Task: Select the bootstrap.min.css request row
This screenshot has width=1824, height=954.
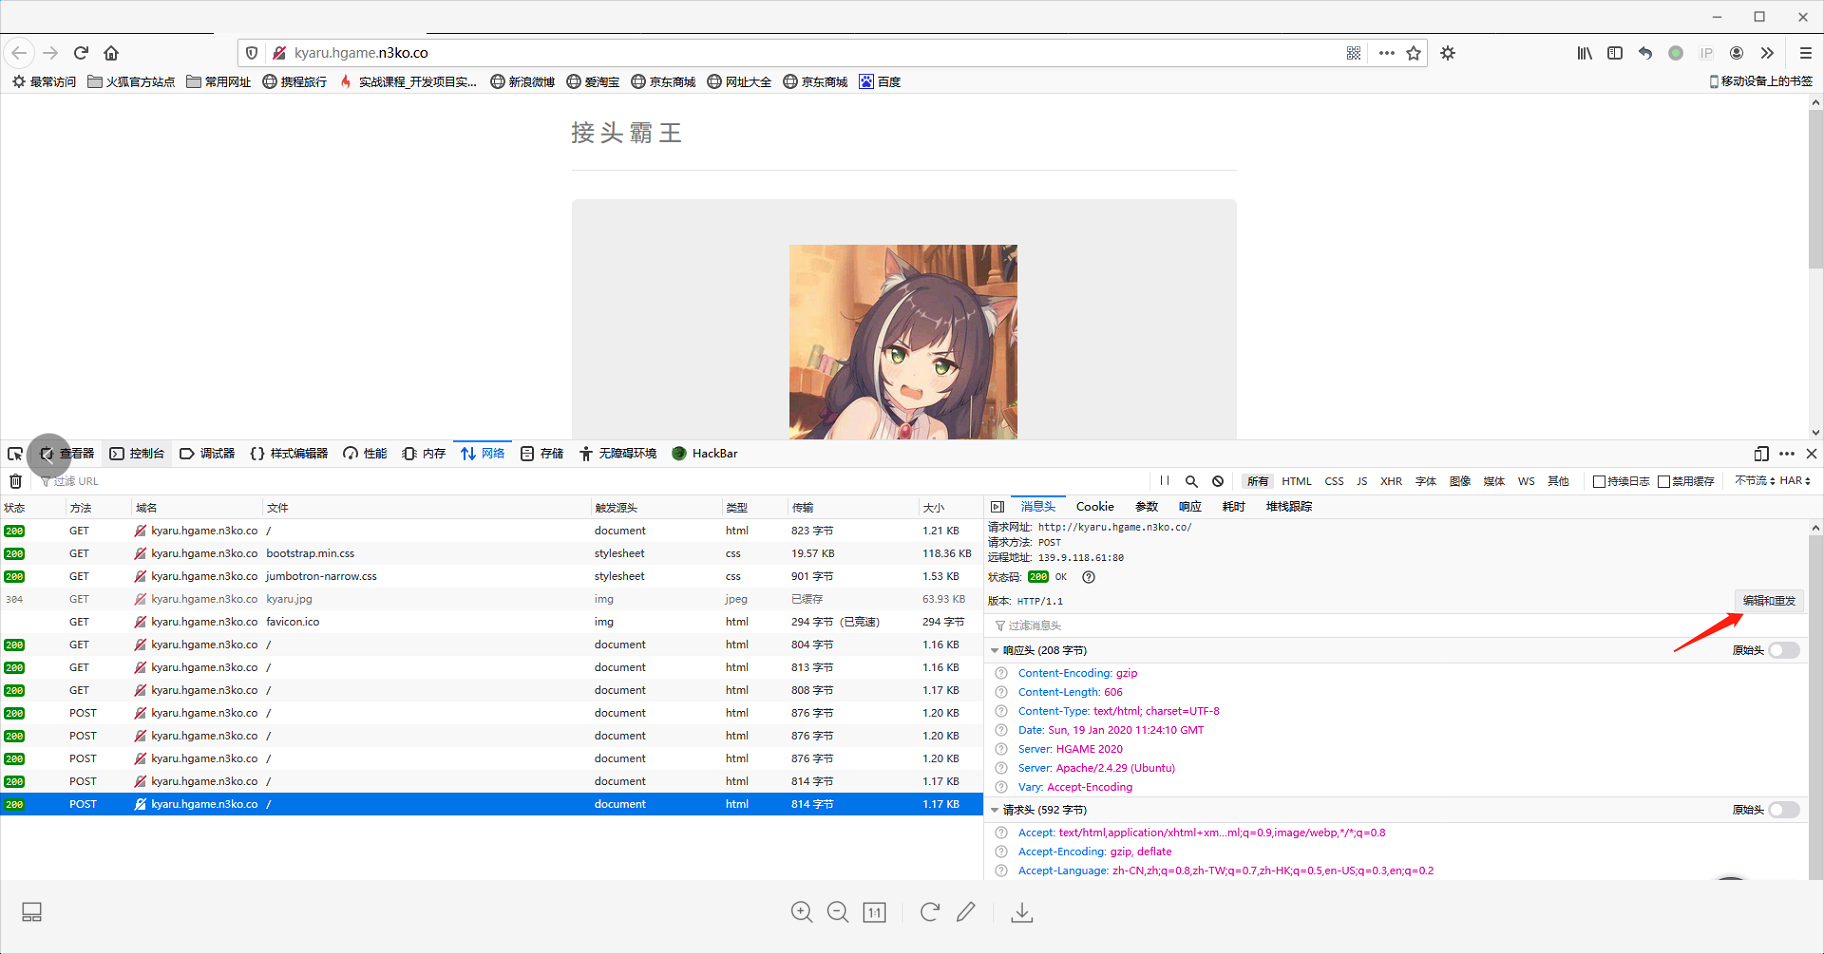Action: click(x=491, y=554)
